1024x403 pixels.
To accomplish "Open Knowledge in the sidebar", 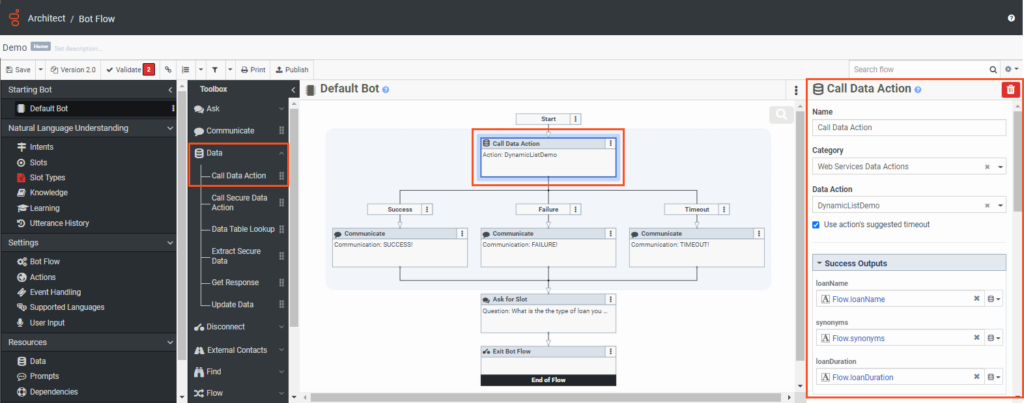I will click(48, 193).
